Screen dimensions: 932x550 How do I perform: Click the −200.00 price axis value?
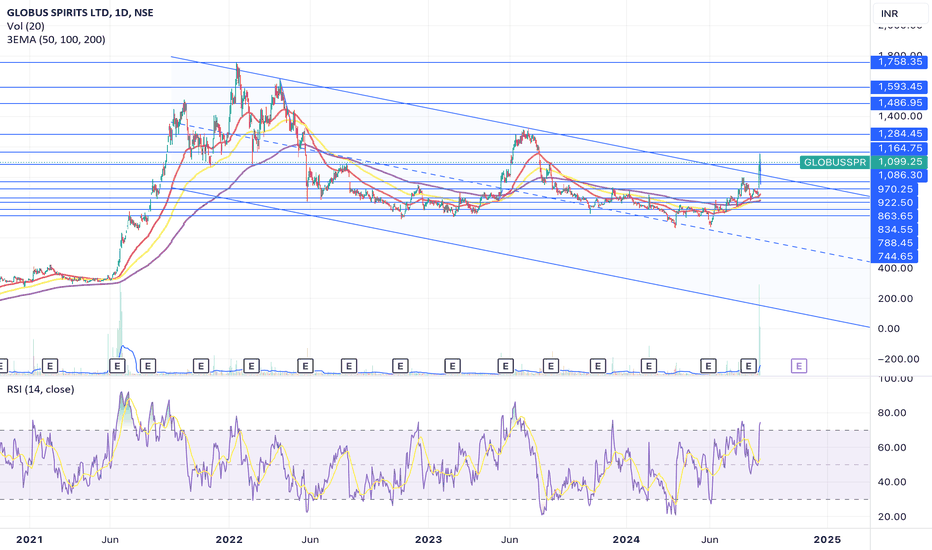pyautogui.click(x=898, y=359)
